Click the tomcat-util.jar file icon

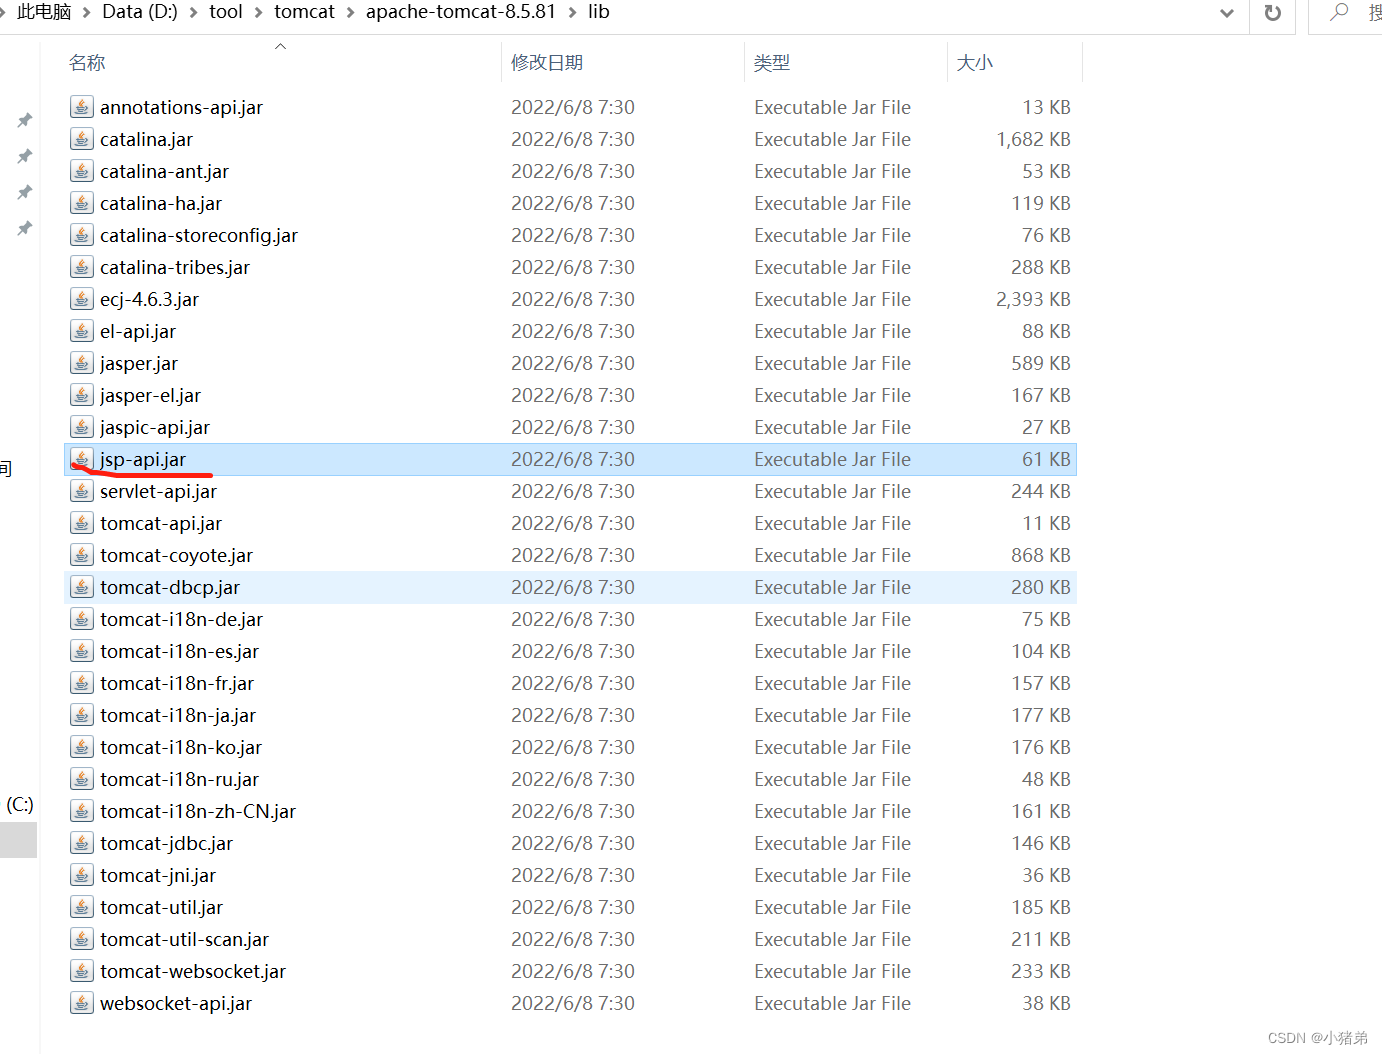tap(82, 907)
